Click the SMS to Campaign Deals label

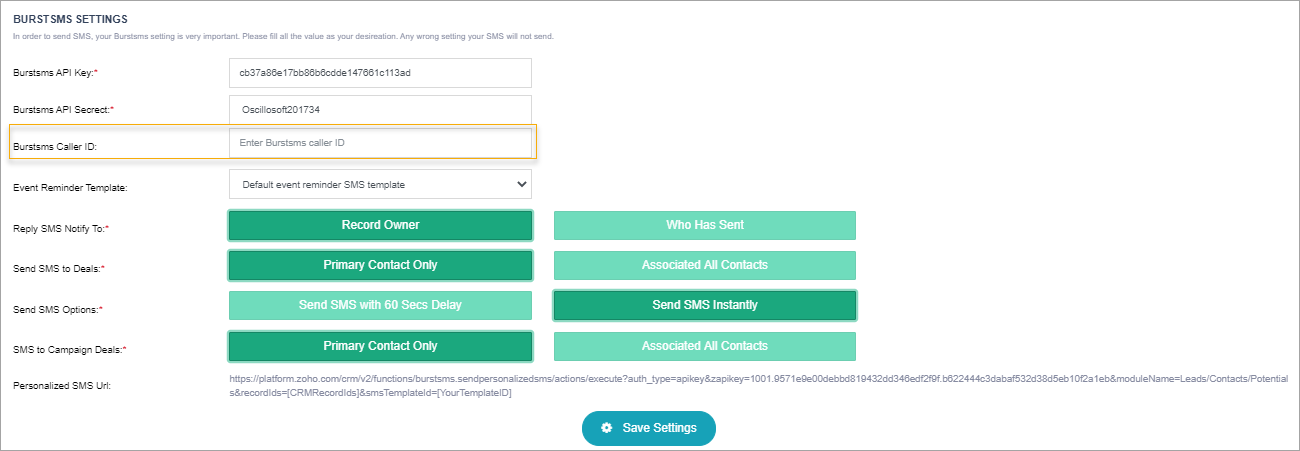tap(69, 350)
